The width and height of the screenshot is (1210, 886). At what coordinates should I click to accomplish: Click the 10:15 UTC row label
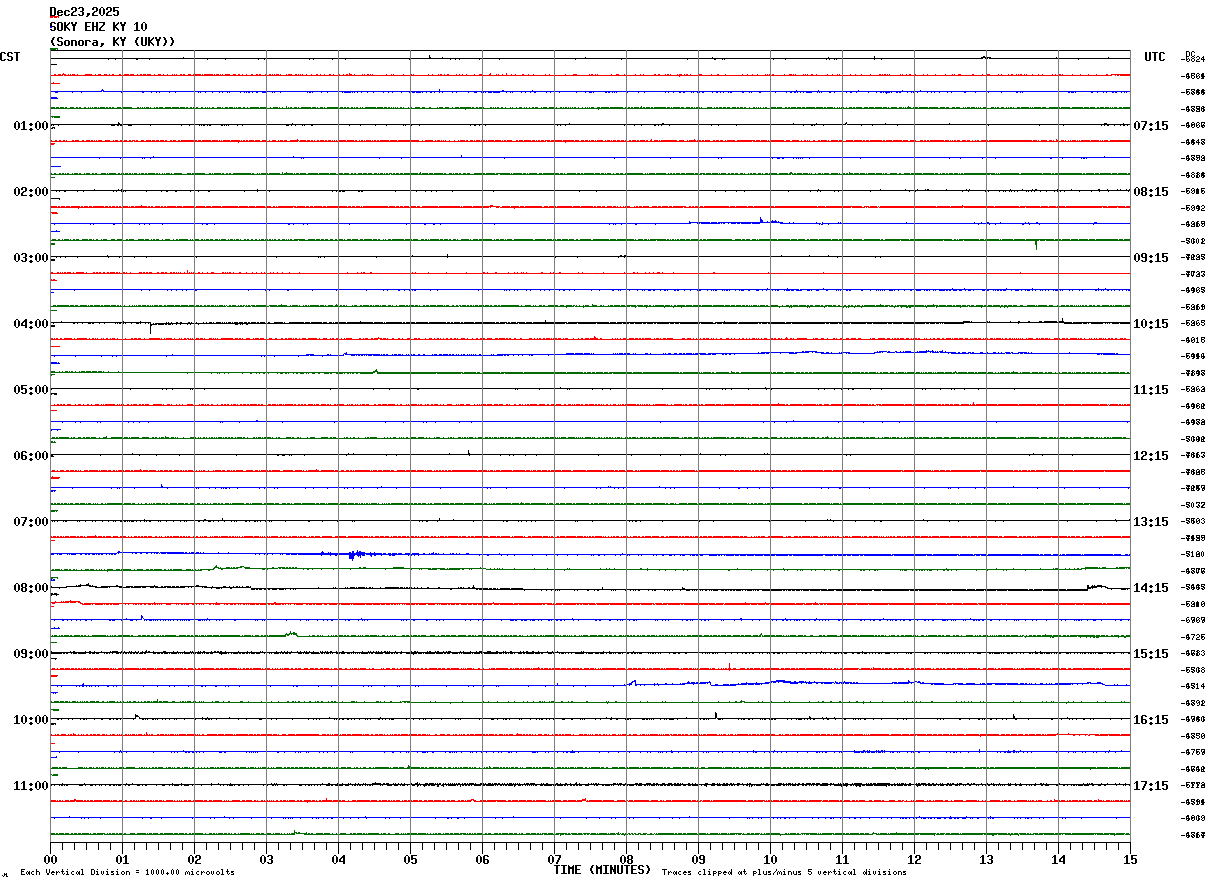click(1151, 324)
